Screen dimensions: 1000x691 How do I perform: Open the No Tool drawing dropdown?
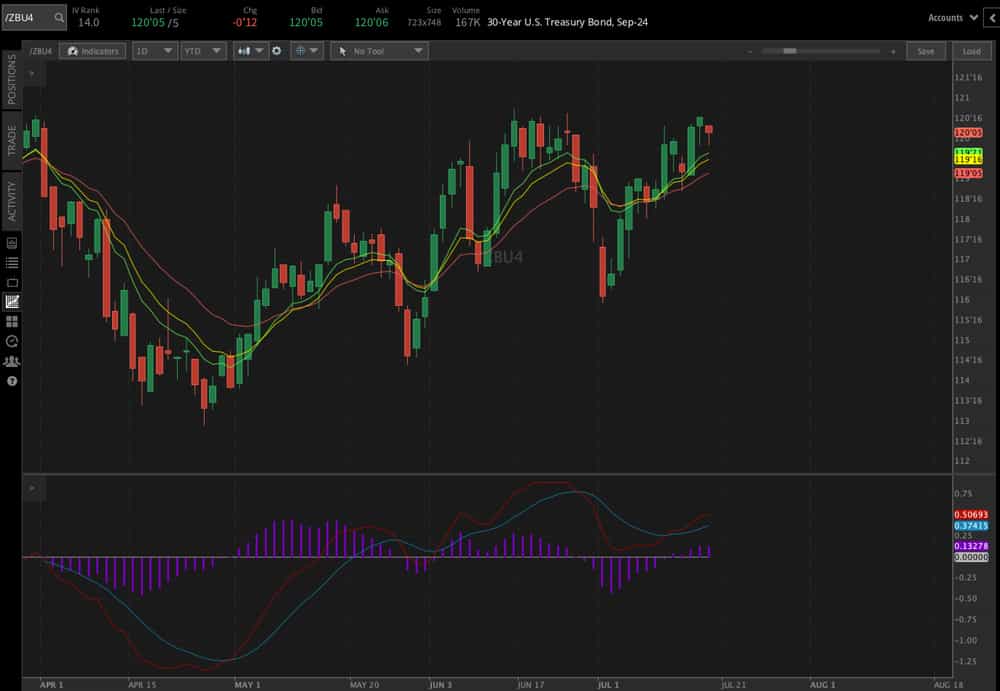tap(379, 50)
